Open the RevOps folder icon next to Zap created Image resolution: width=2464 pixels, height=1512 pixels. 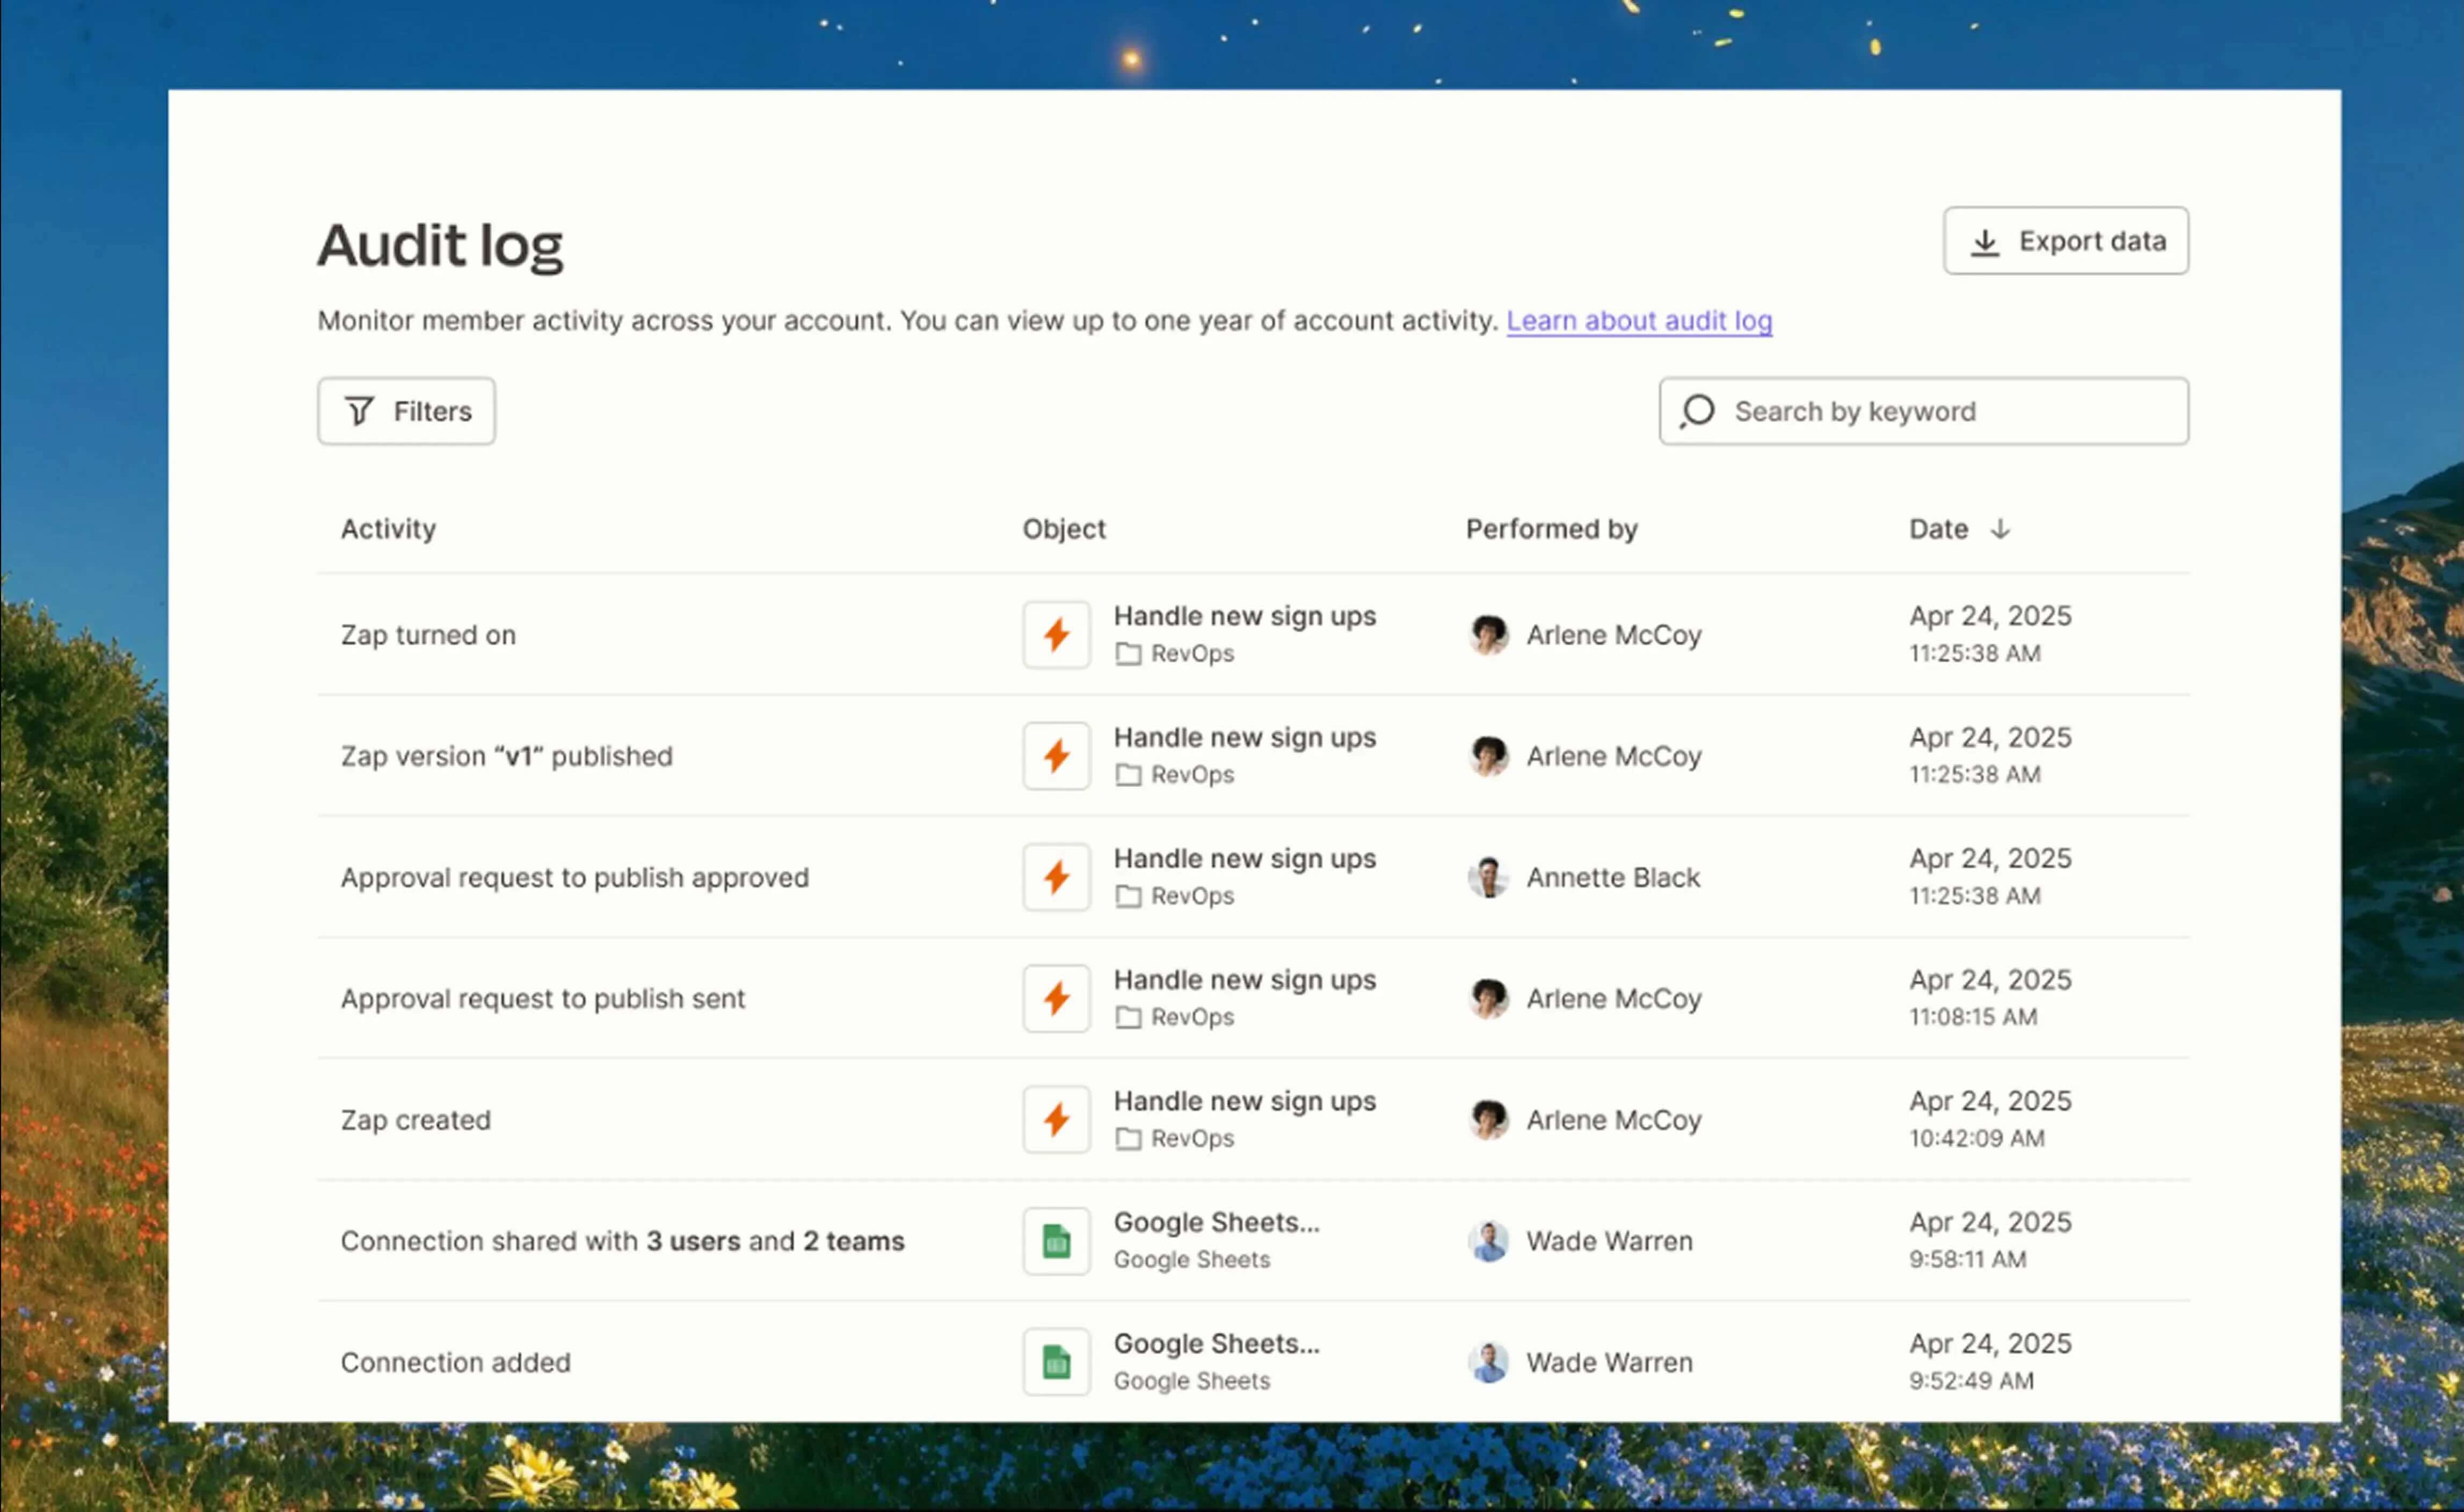[x=1129, y=1138]
